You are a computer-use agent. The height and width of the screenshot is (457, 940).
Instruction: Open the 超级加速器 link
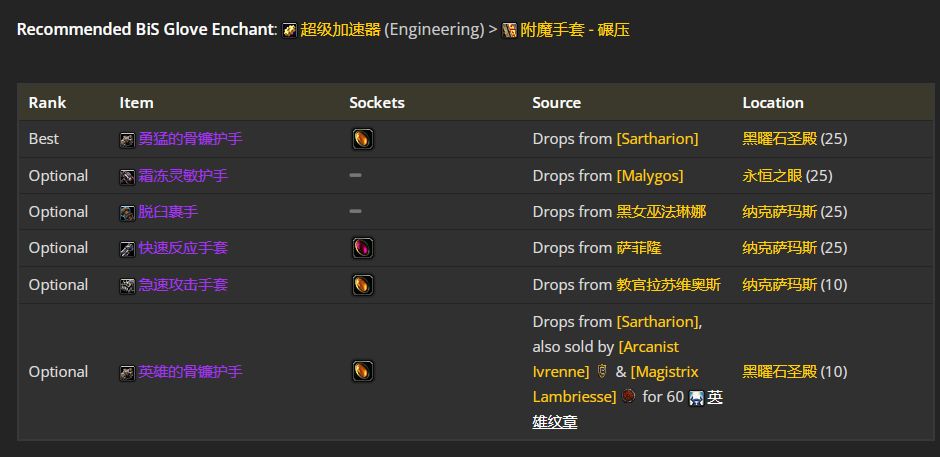click(x=341, y=30)
